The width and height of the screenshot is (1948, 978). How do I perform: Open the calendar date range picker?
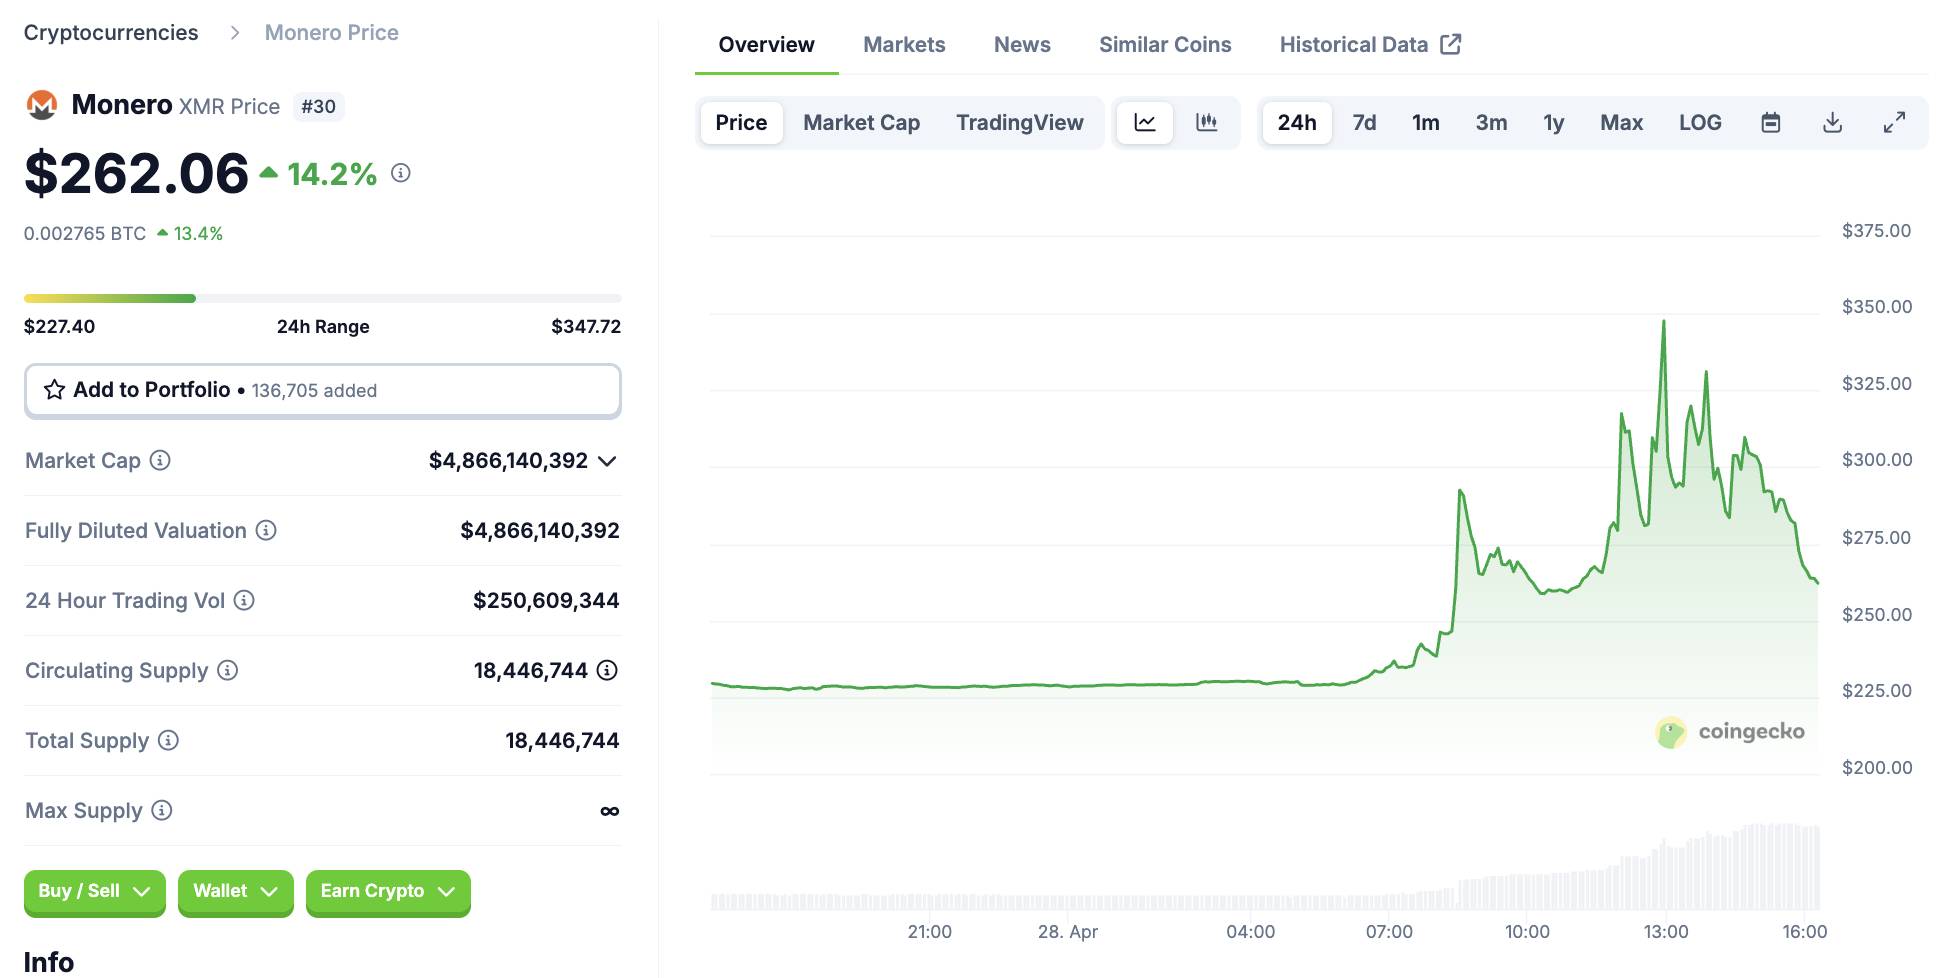click(x=1770, y=123)
